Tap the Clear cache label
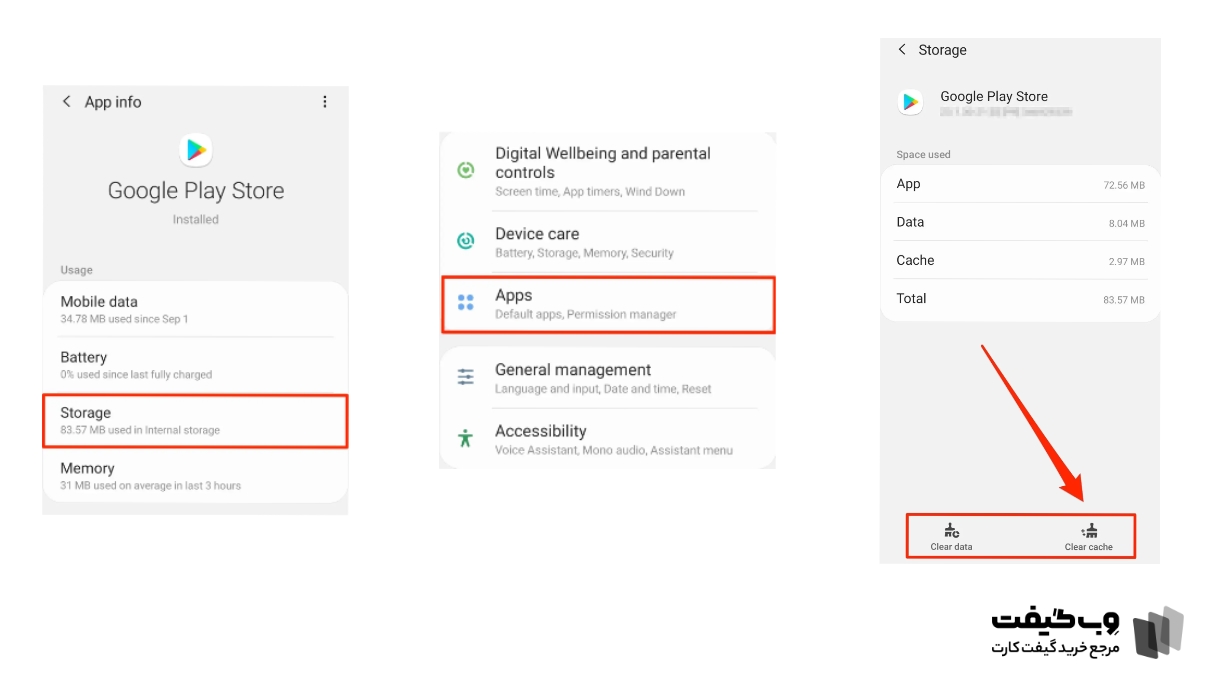The width and height of the screenshot is (1215, 684). pyautogui.click(x=1088, y=547)
